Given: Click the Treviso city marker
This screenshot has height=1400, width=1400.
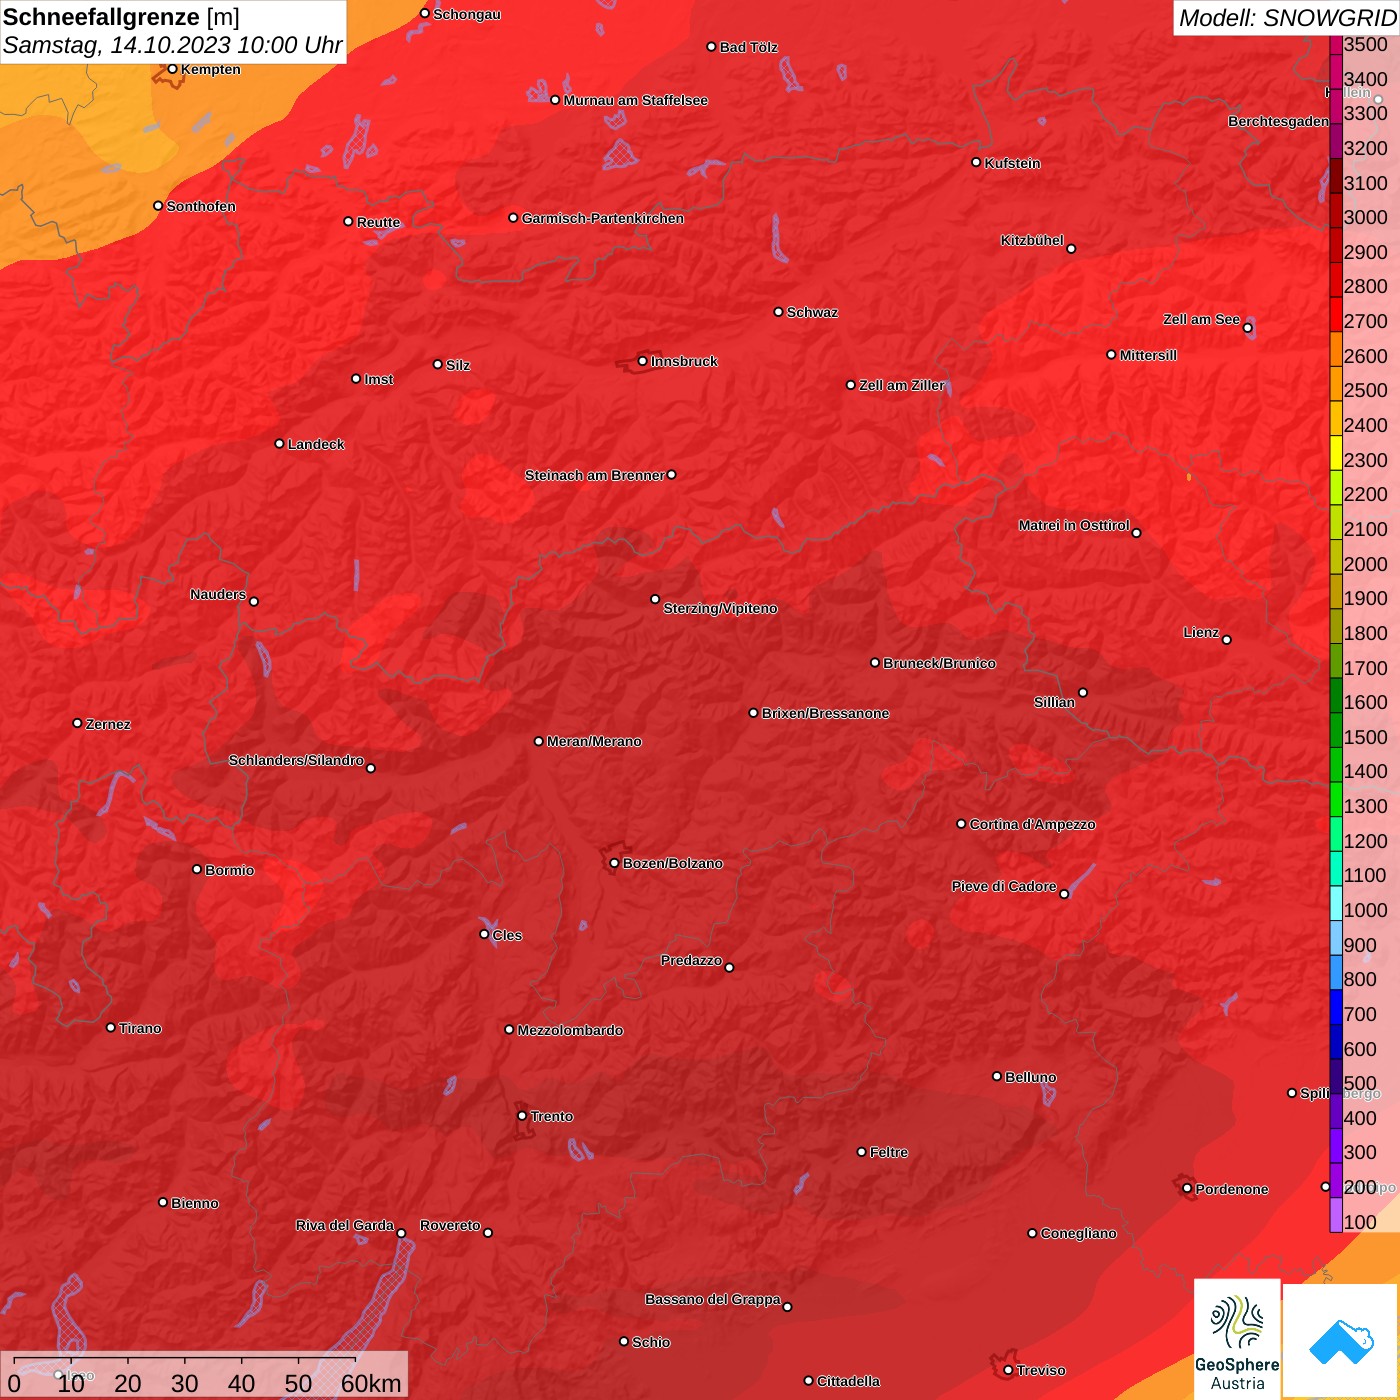Looking at the screenshot, I should coord(1008,1370).
